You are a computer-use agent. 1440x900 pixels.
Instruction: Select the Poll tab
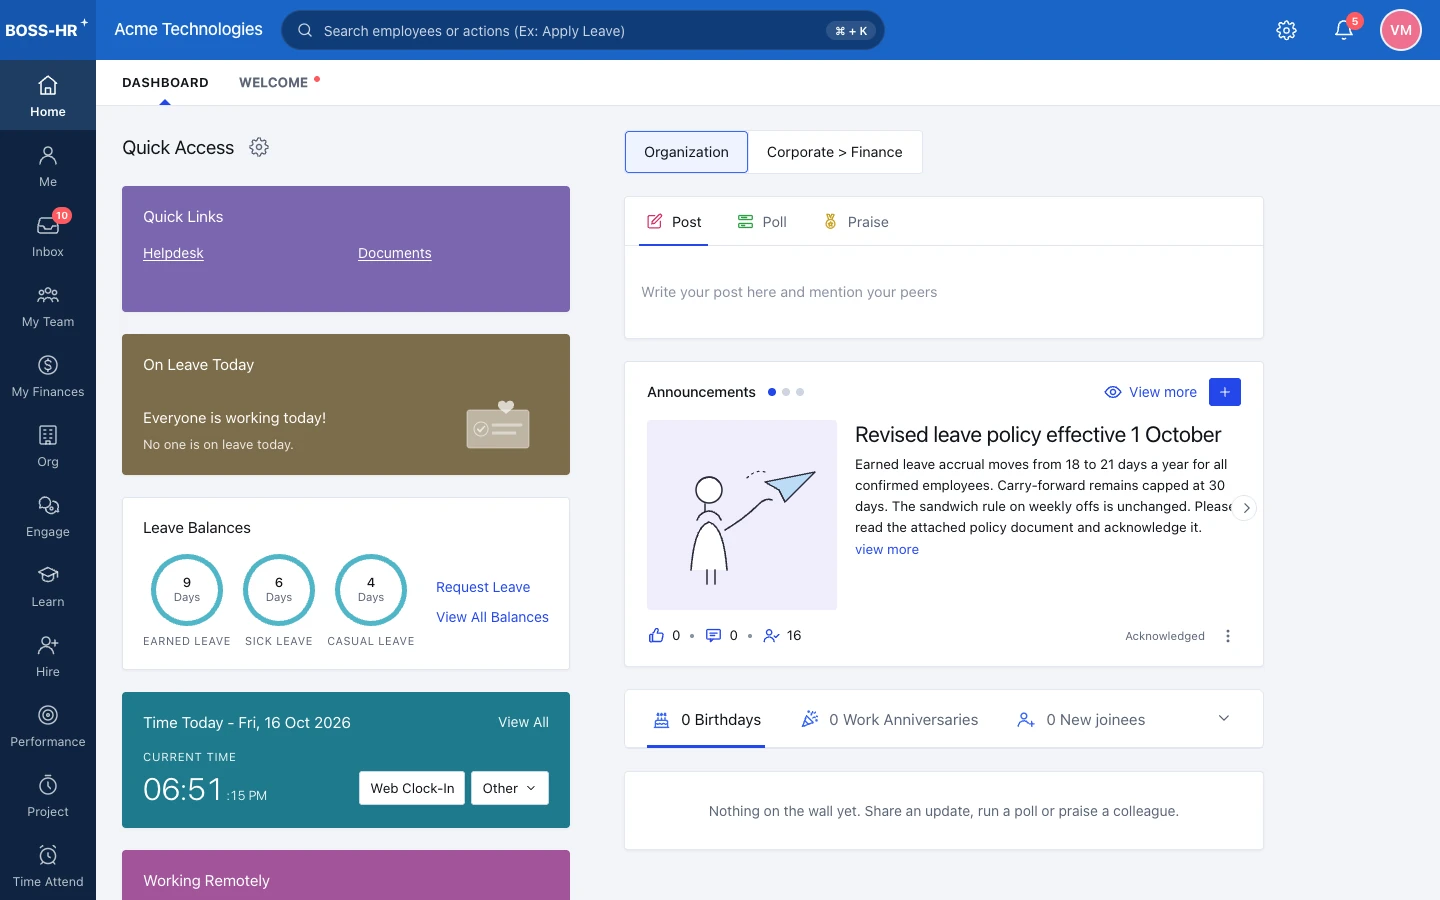pos(762,222)
